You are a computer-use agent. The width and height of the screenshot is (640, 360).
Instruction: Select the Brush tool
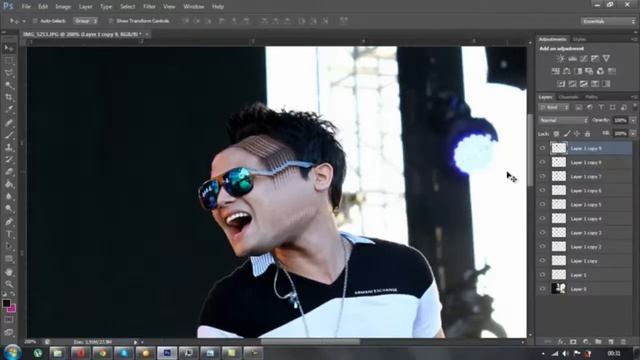(x=9, y=134)
